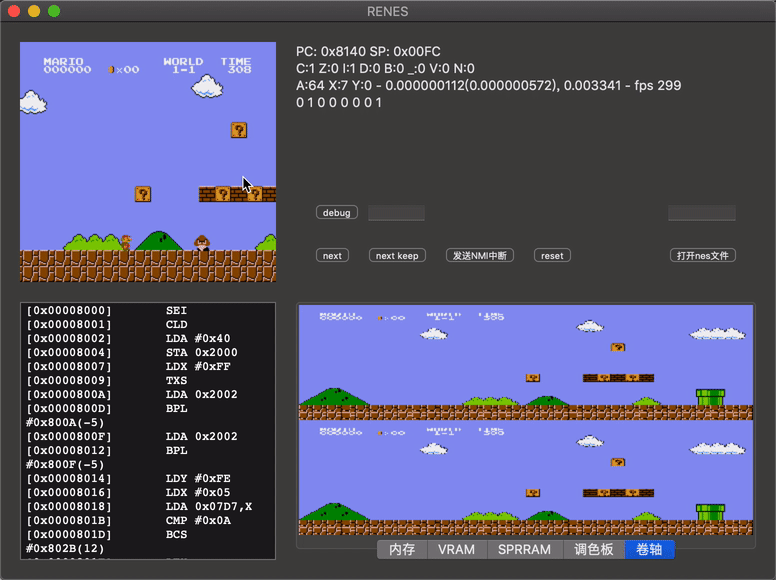Screen dimensions: 776x580
Task: Select the 卷轴 scroll tab
Action: pos(649,549)
